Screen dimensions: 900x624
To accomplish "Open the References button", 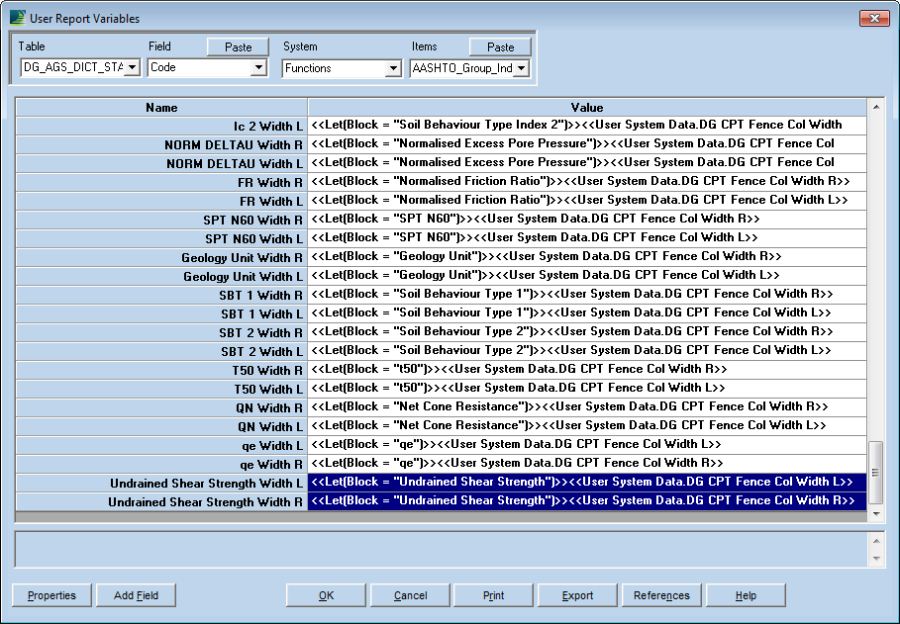I will 661,595.
